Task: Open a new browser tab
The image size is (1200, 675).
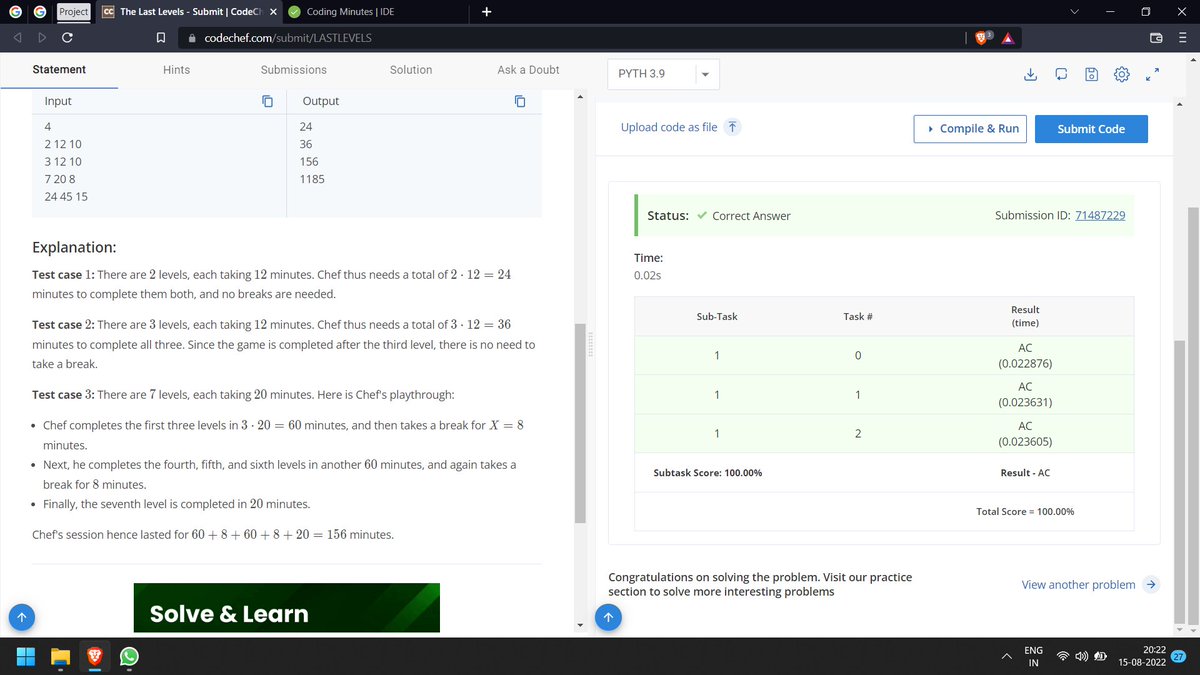Action: pyautogui.click(x=486, y=12)
